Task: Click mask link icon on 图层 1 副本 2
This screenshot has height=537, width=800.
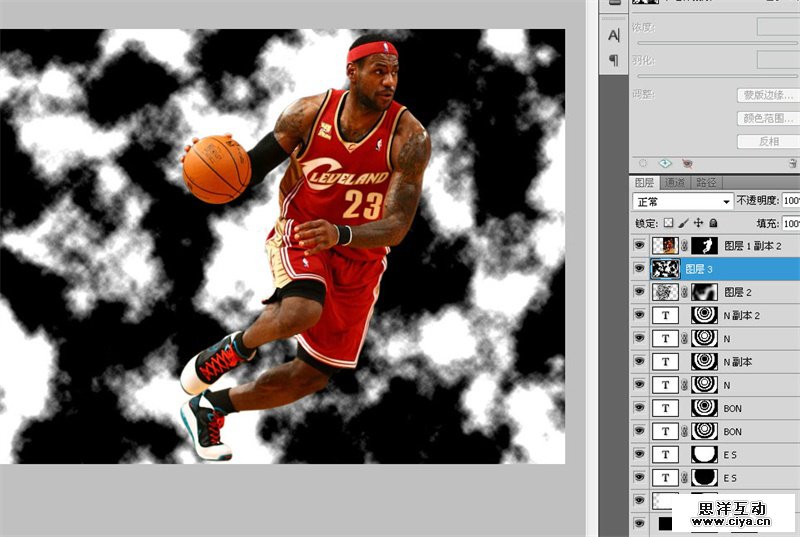Action: (x=684, y=245)
